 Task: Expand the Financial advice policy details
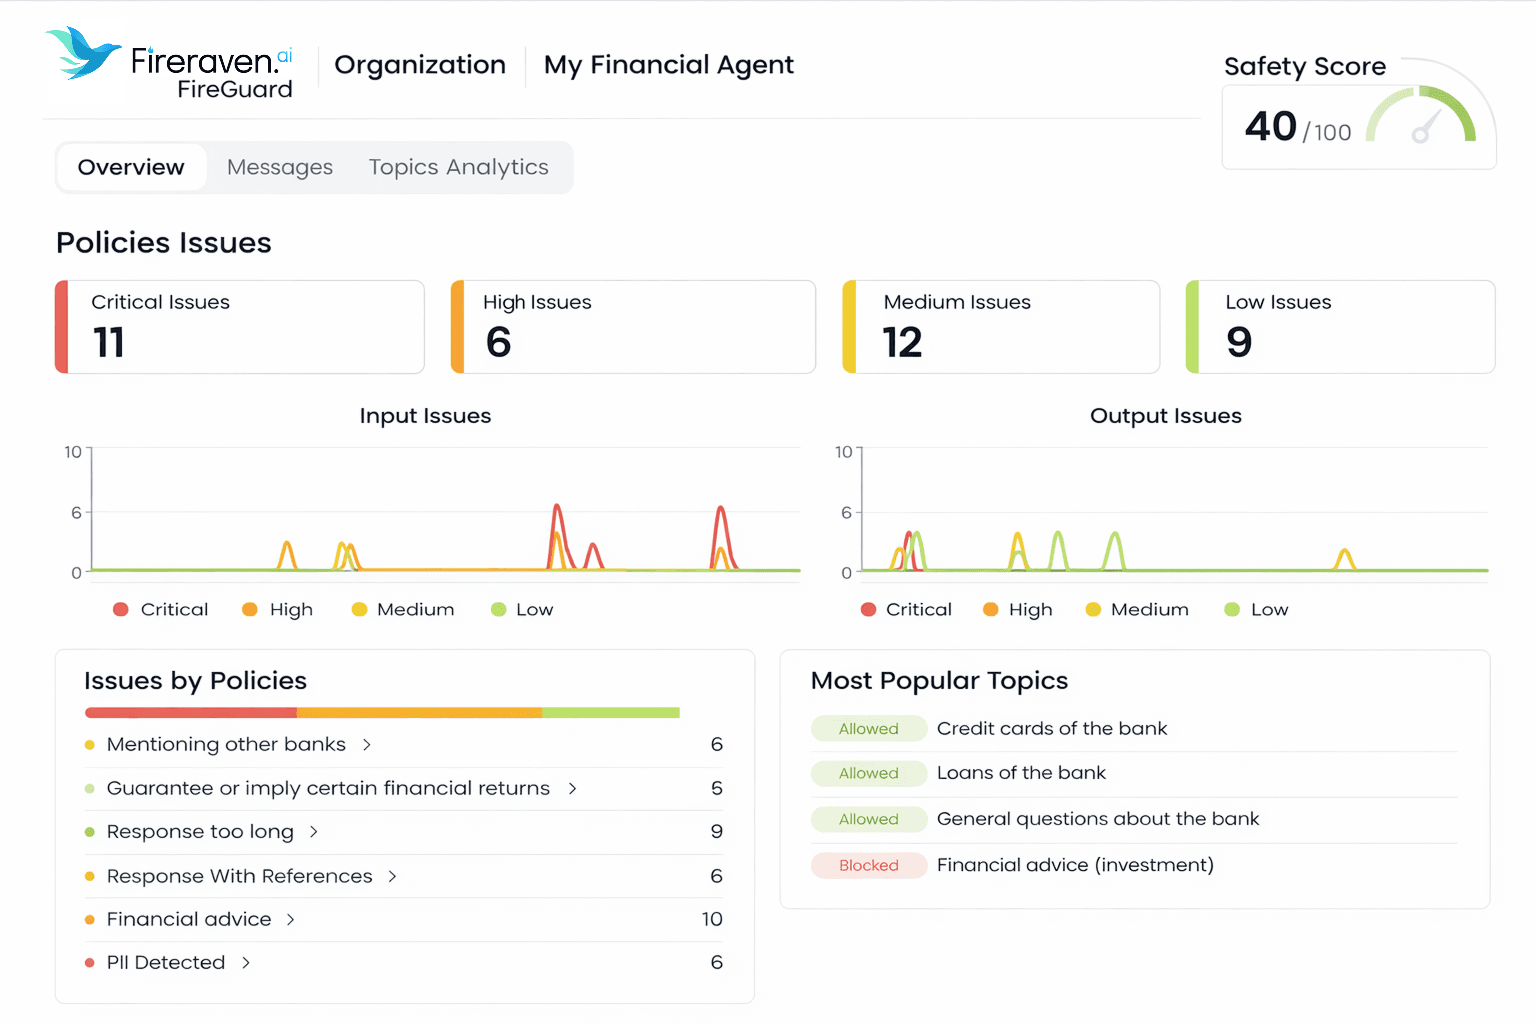coord(290,919)
